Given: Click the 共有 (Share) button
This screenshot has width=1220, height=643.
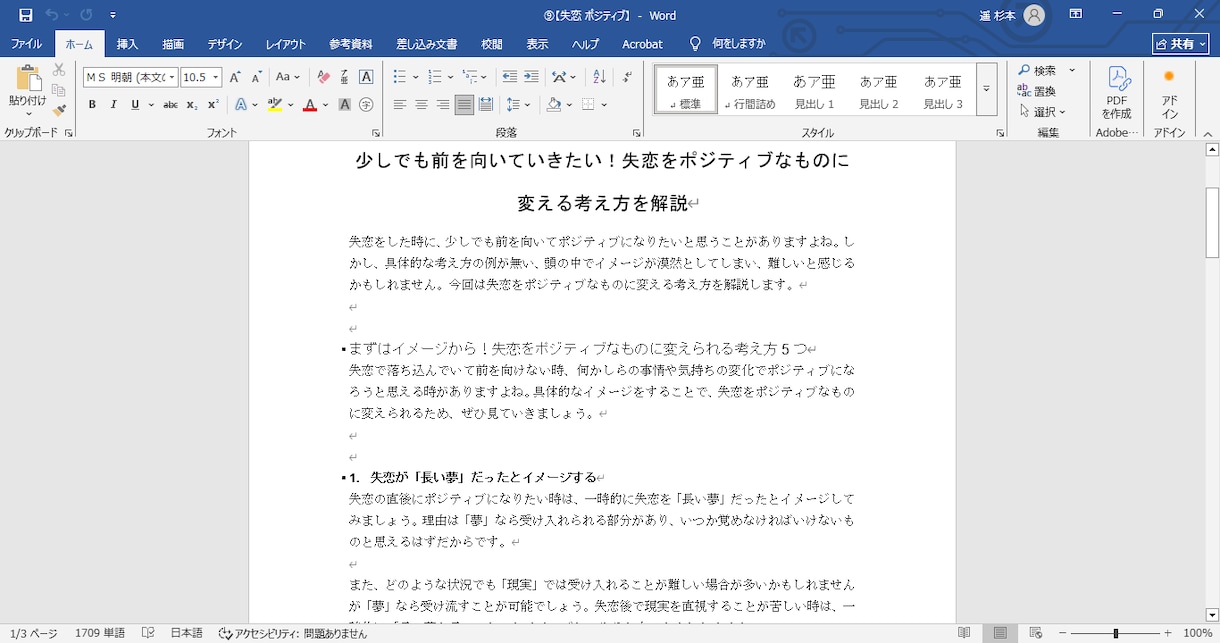Looking at the screenshot, I should pos(1180,44).
